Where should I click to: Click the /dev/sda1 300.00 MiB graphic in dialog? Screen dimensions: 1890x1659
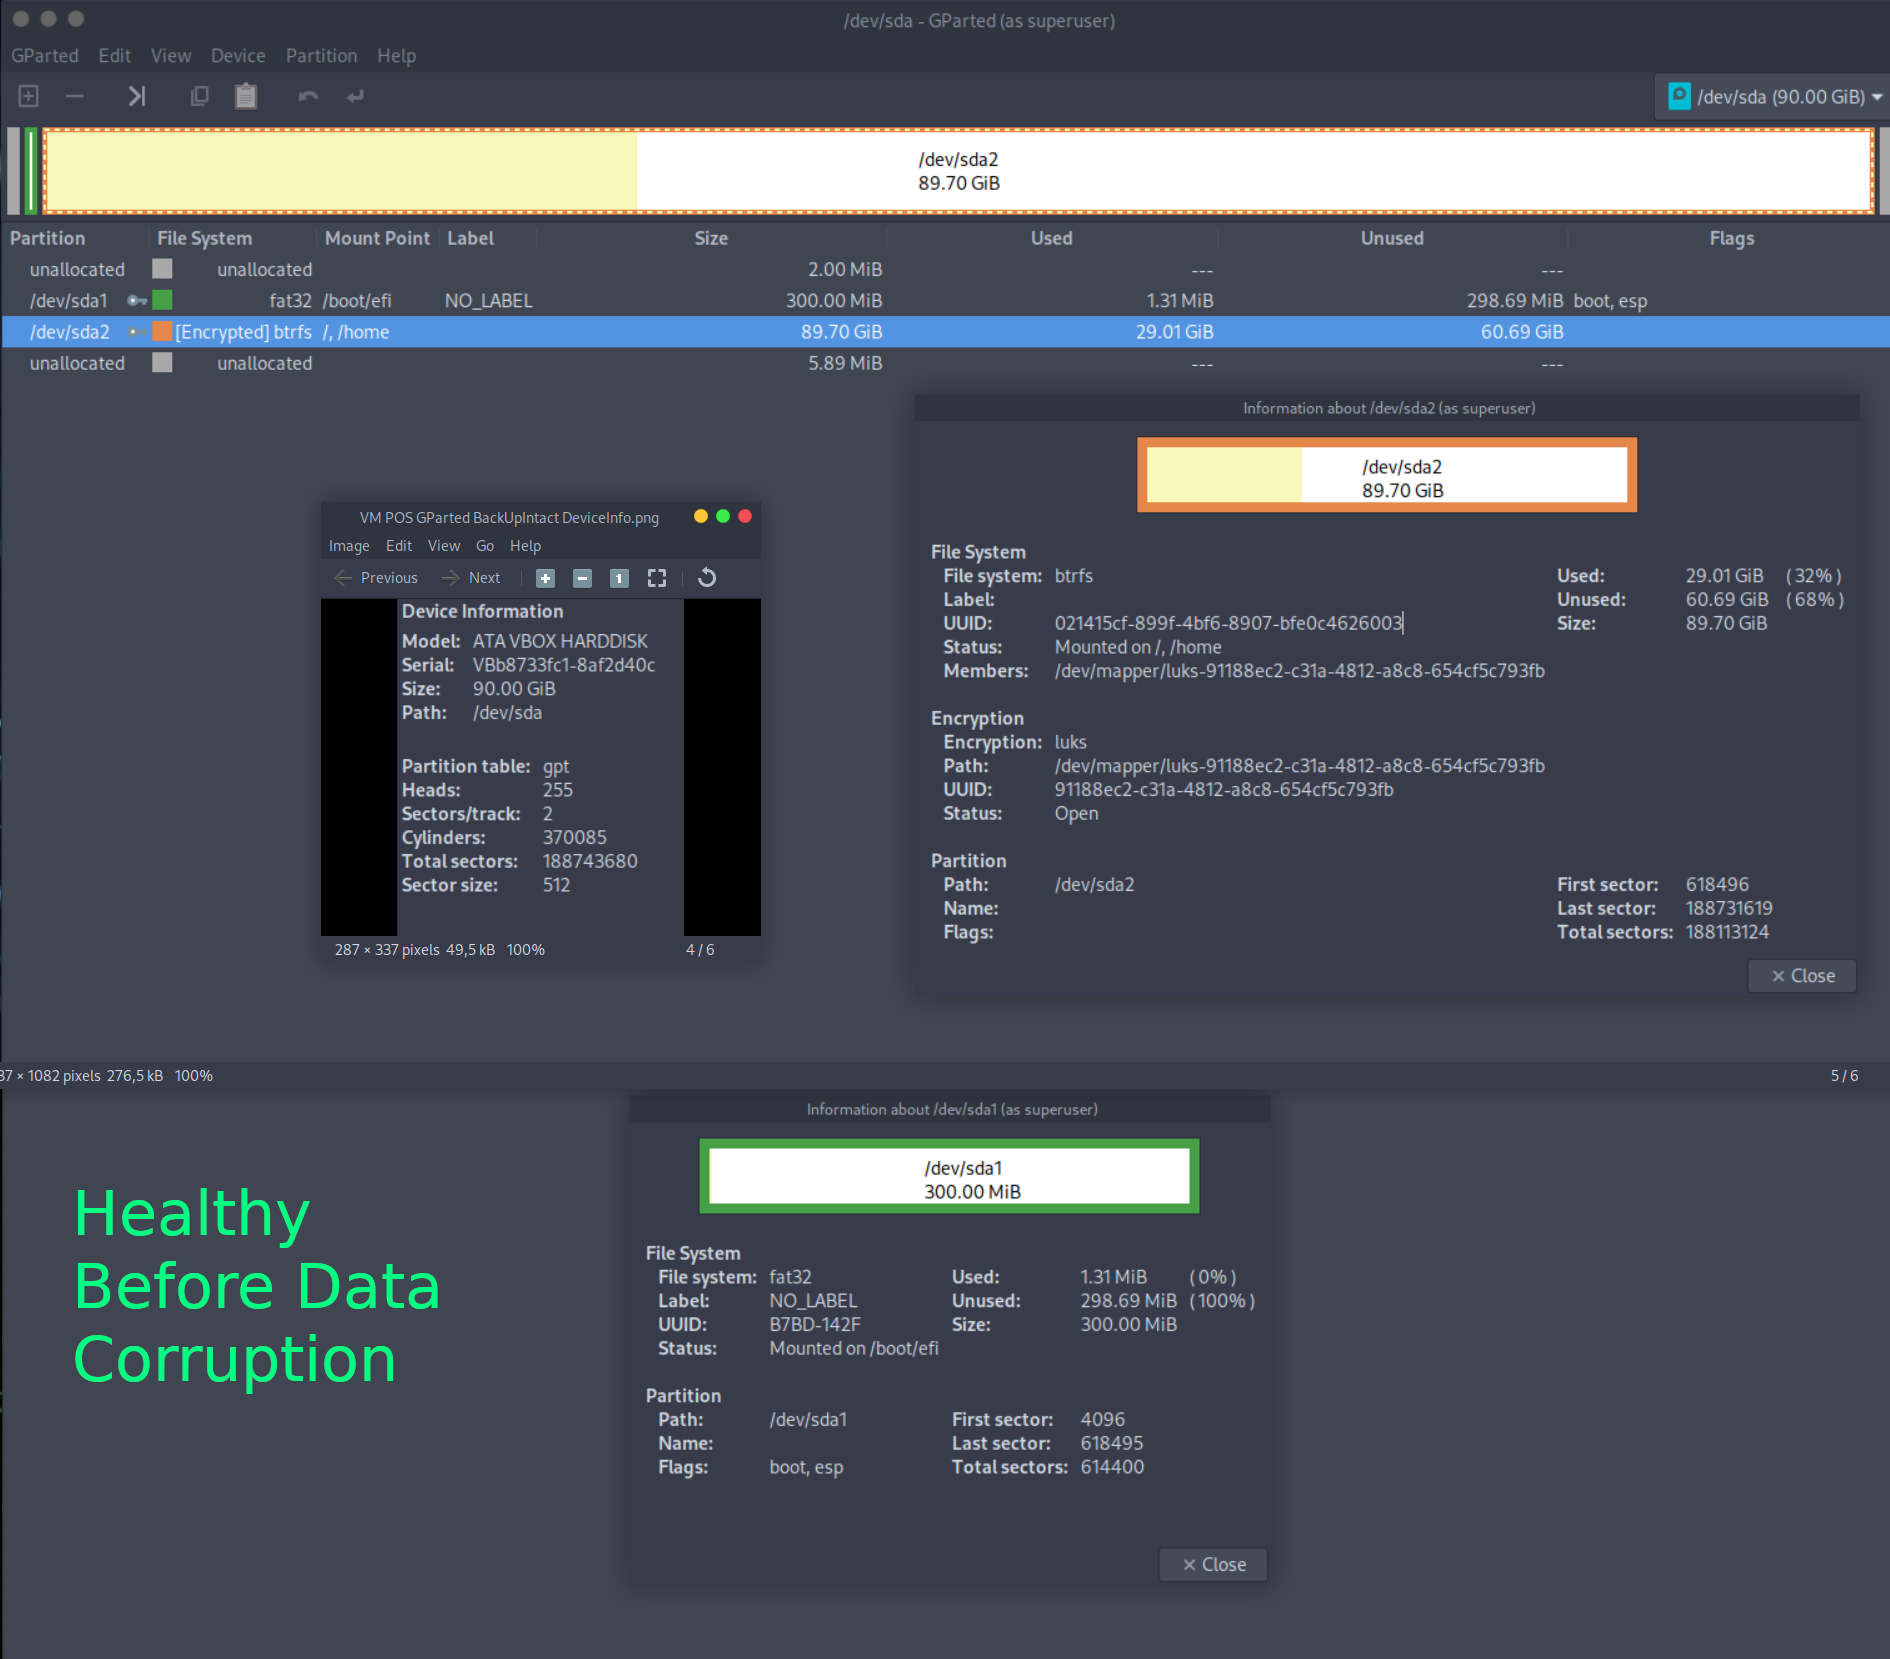click(x=949, y=1176)
